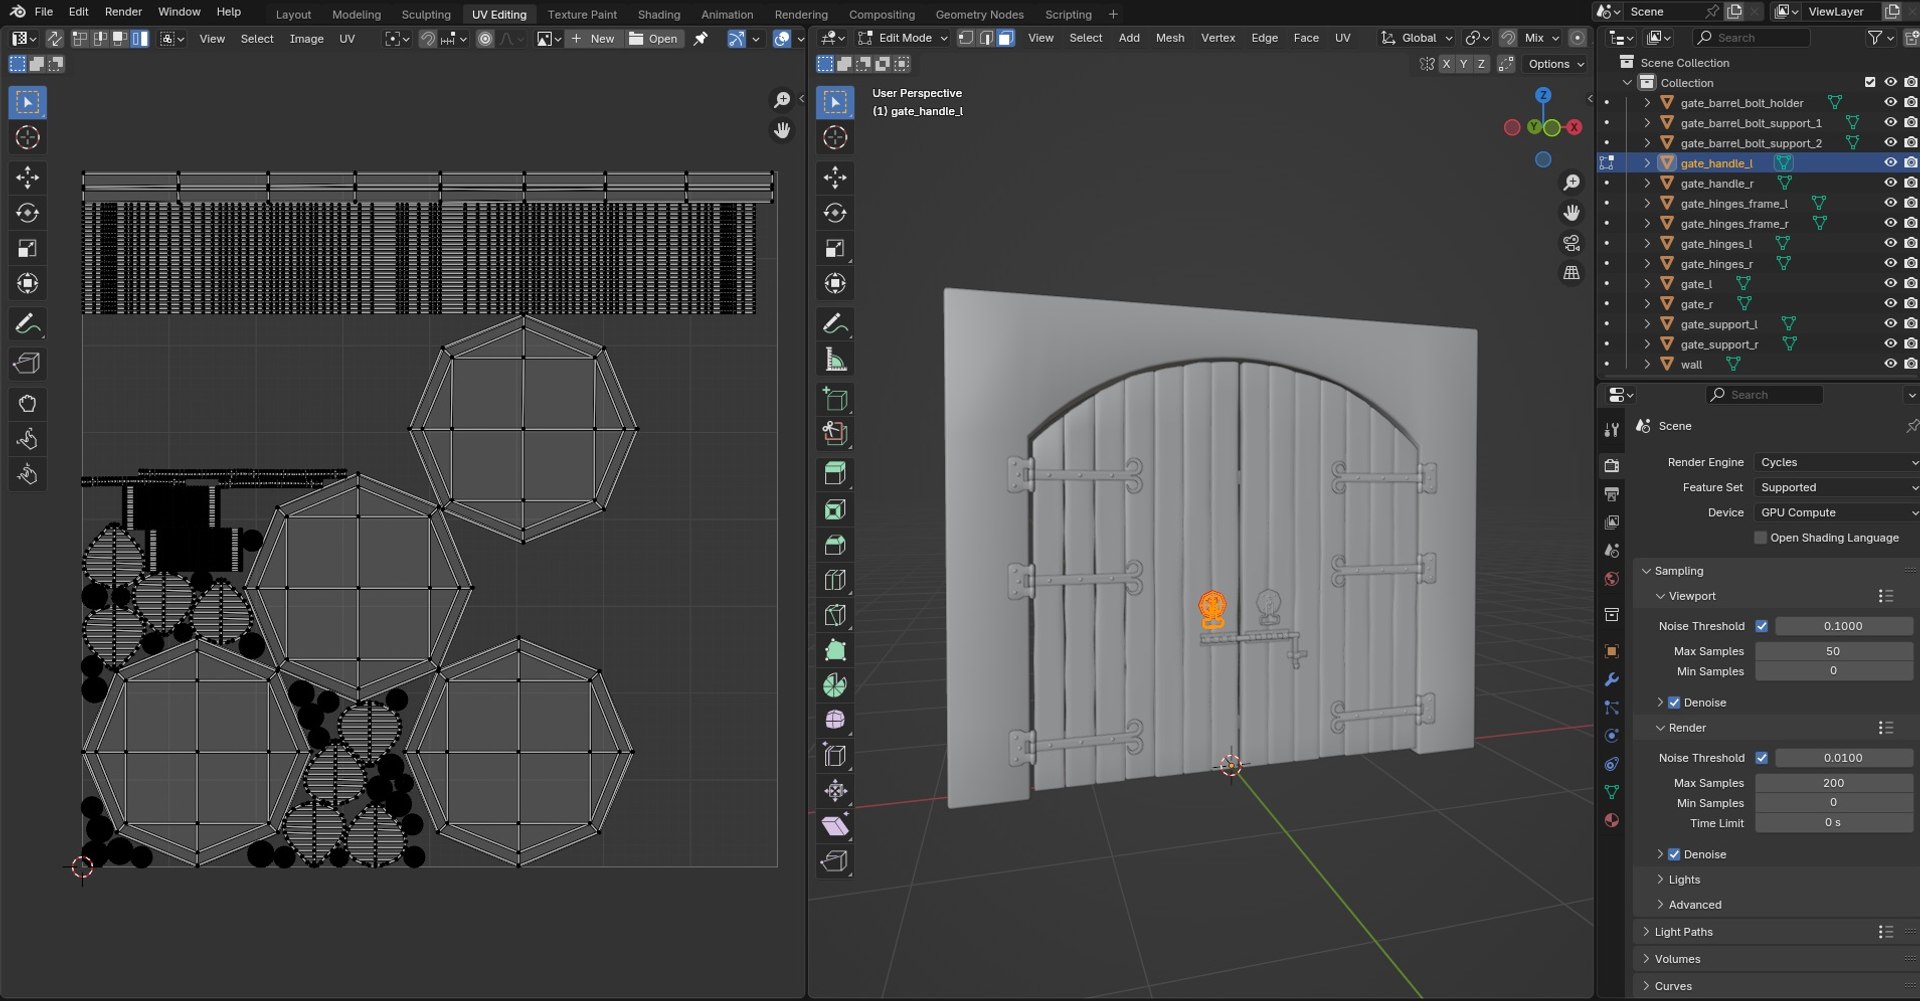Select the Annotate tool in the UV editor

tap(27, 324)
